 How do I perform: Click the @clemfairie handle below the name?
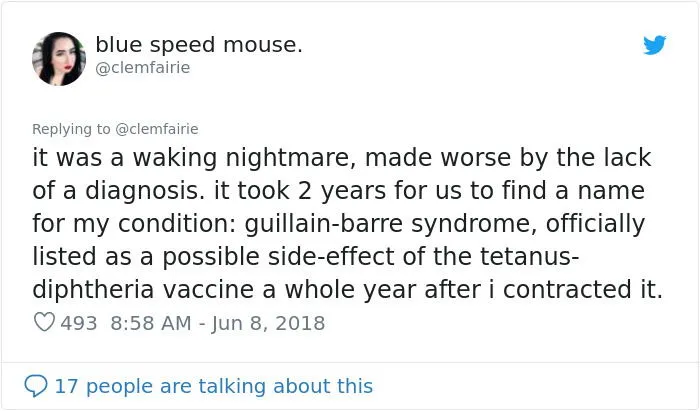point(142,68)
